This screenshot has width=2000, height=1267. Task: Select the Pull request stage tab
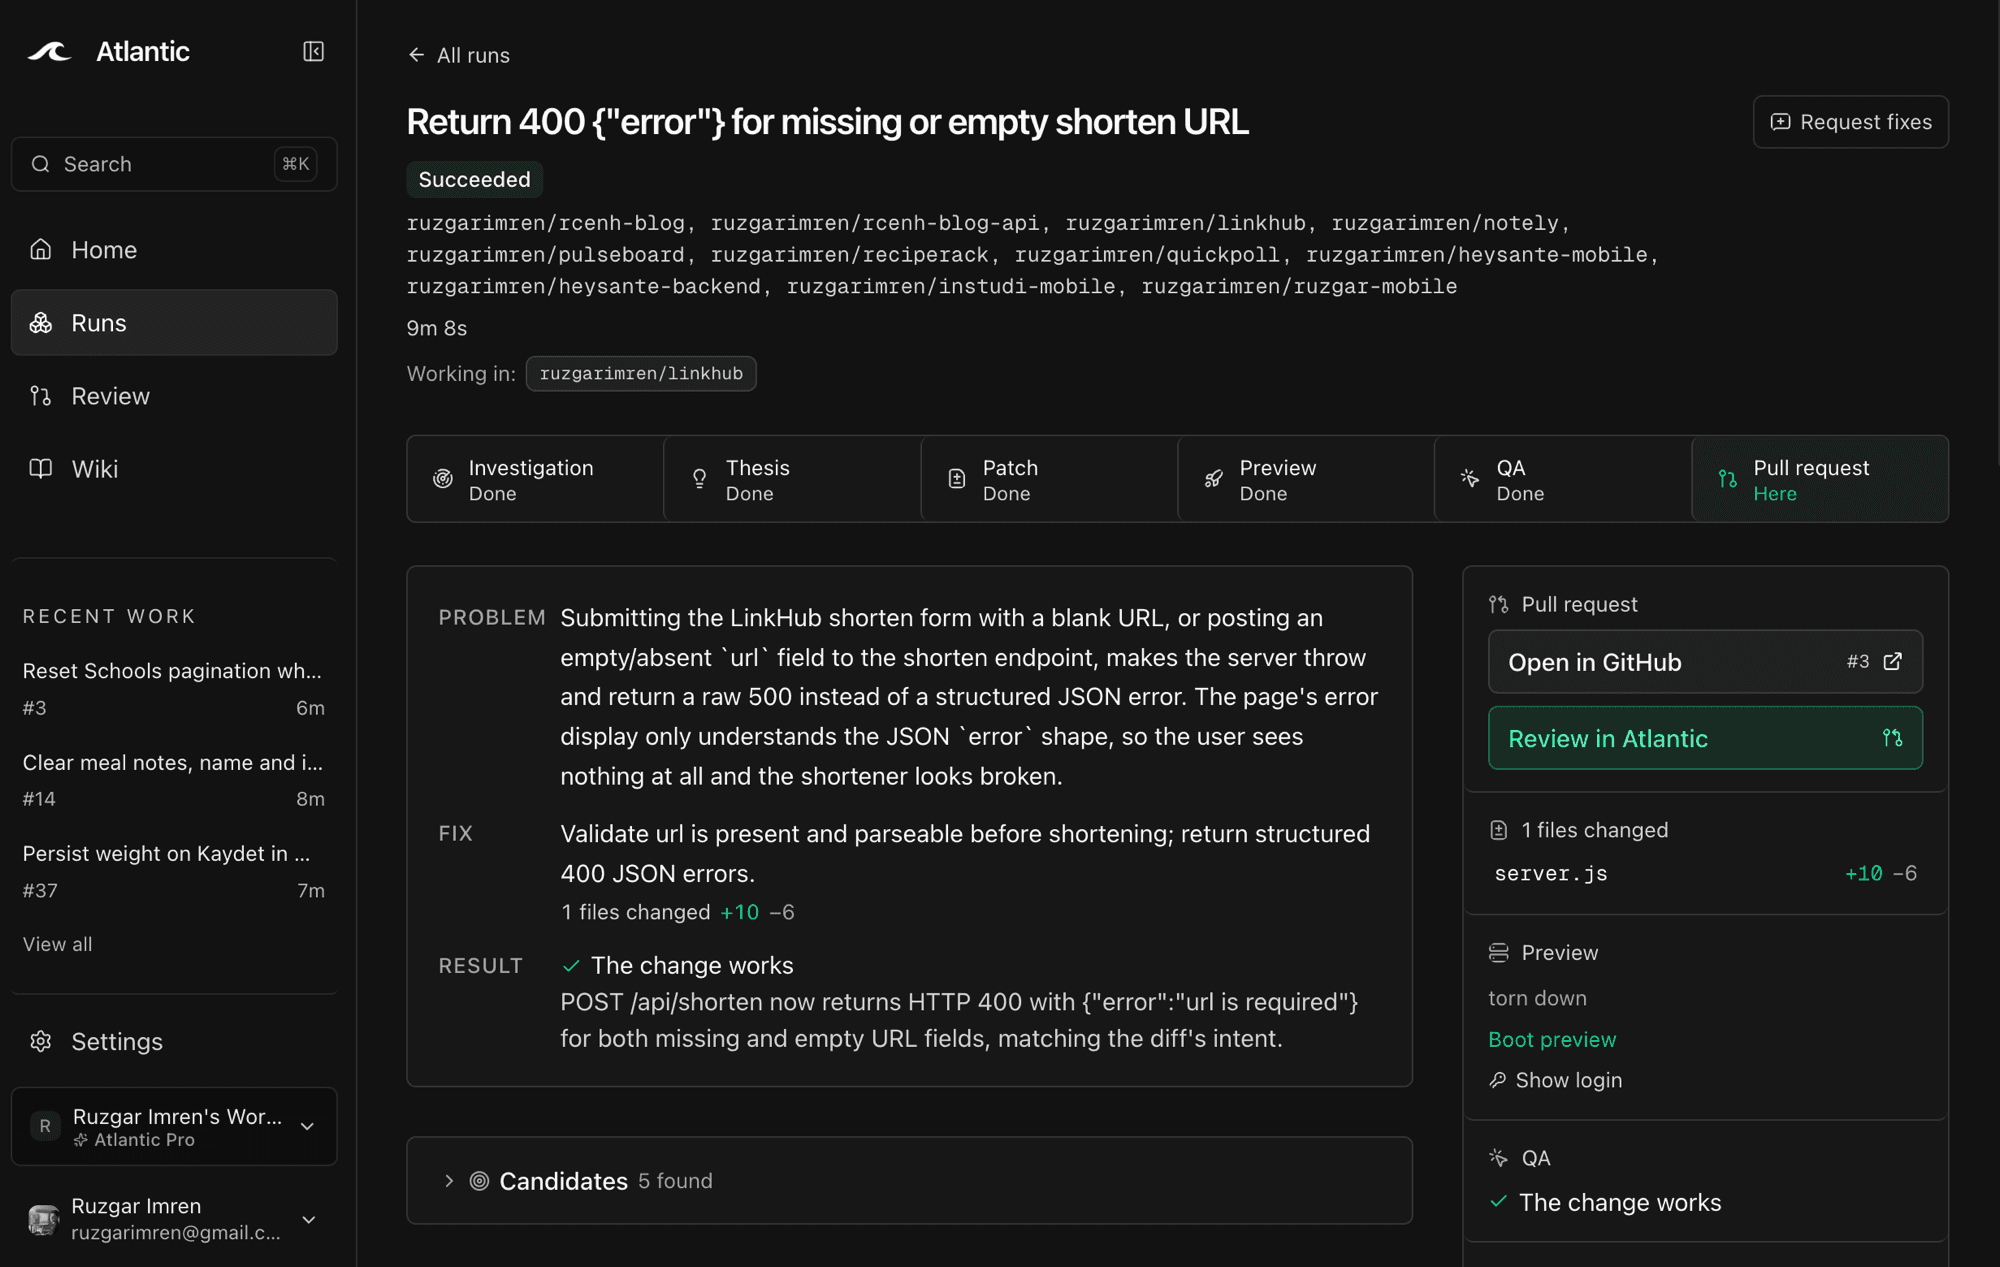[x=1820, y=479]
